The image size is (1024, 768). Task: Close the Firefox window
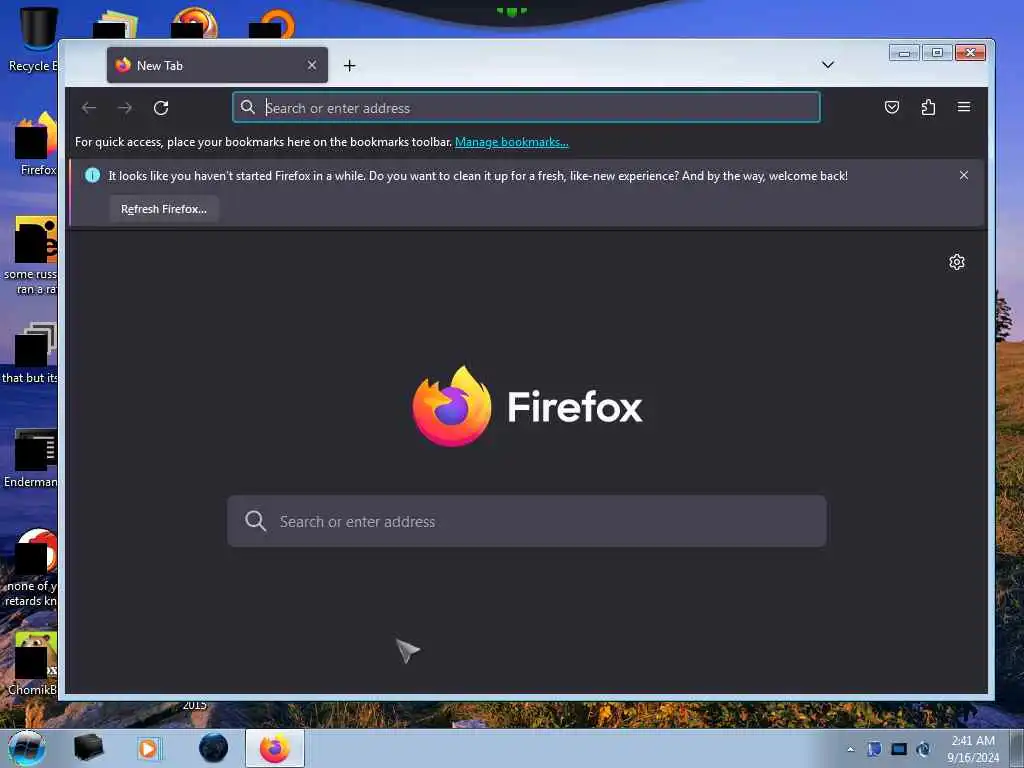970,53
